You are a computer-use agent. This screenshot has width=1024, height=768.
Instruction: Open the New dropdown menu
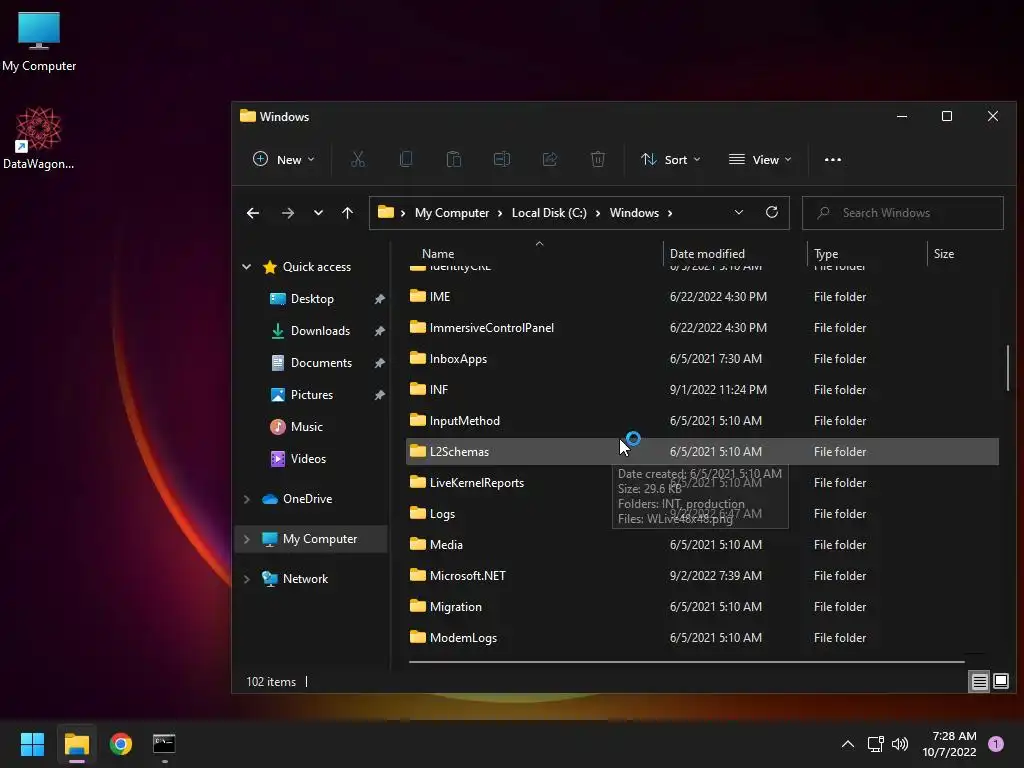coord(284,159)
